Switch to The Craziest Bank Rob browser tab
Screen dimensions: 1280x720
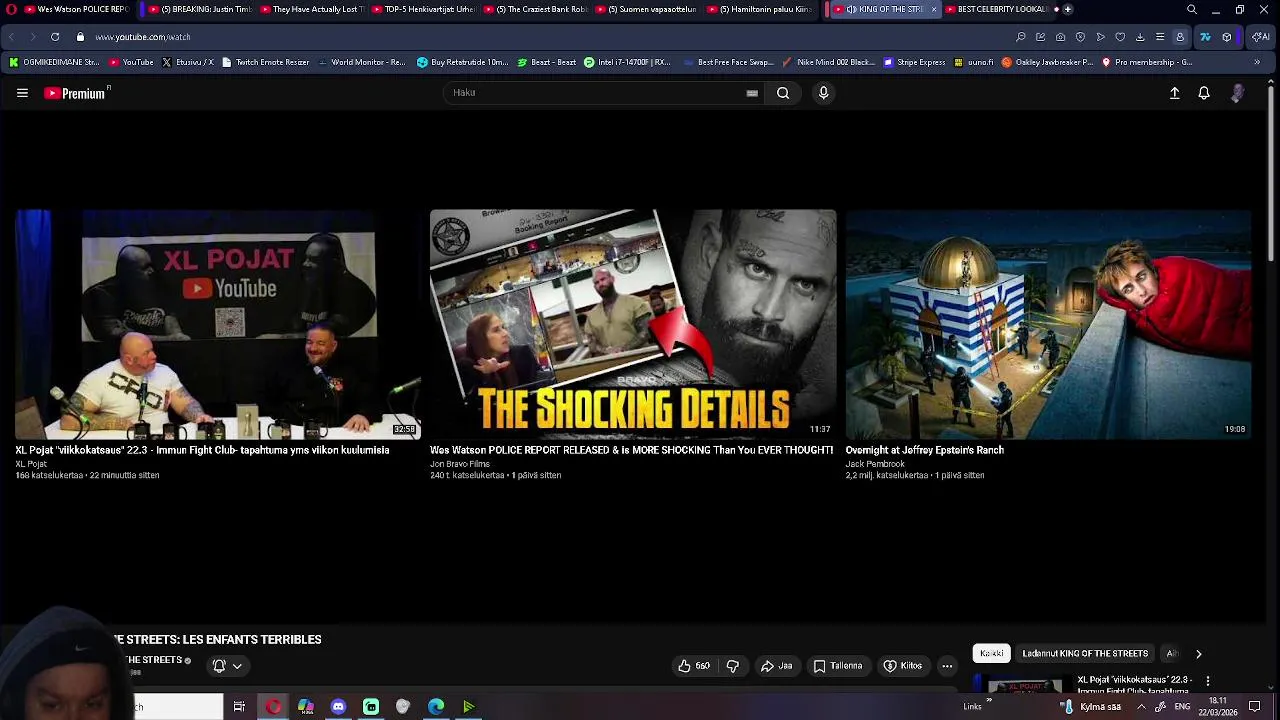coord(534,9)
